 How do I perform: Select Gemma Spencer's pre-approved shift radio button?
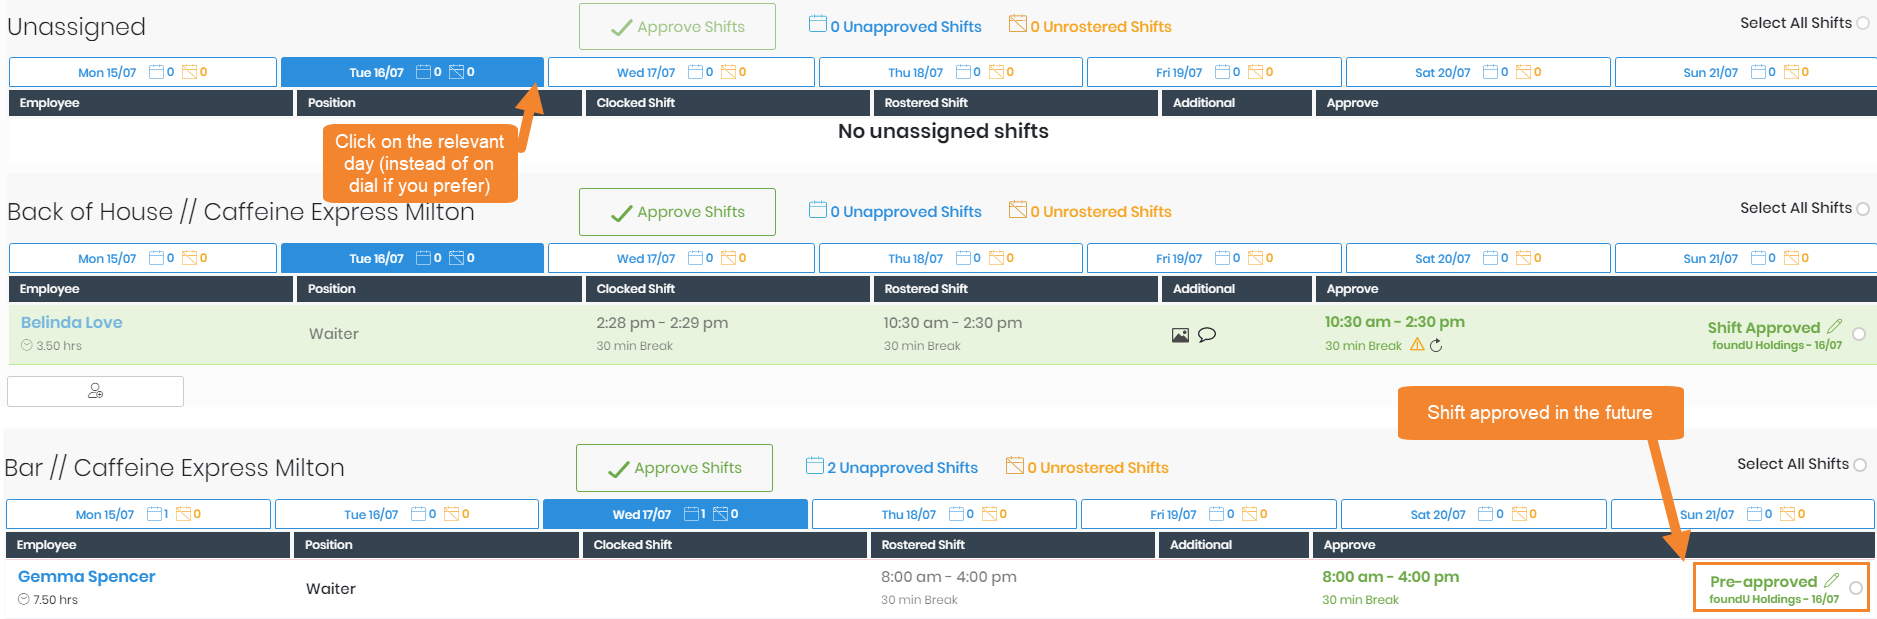(1856, 588)
